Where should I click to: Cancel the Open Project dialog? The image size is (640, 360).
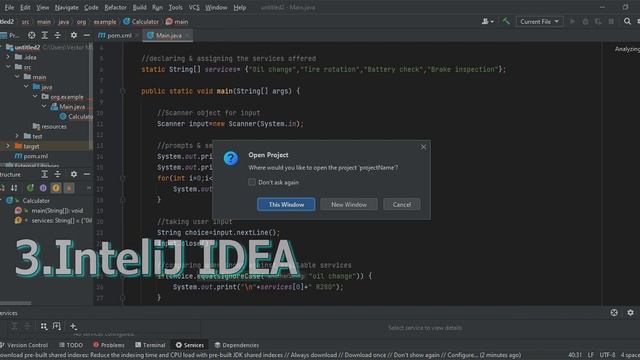click(x=402, y=204)
